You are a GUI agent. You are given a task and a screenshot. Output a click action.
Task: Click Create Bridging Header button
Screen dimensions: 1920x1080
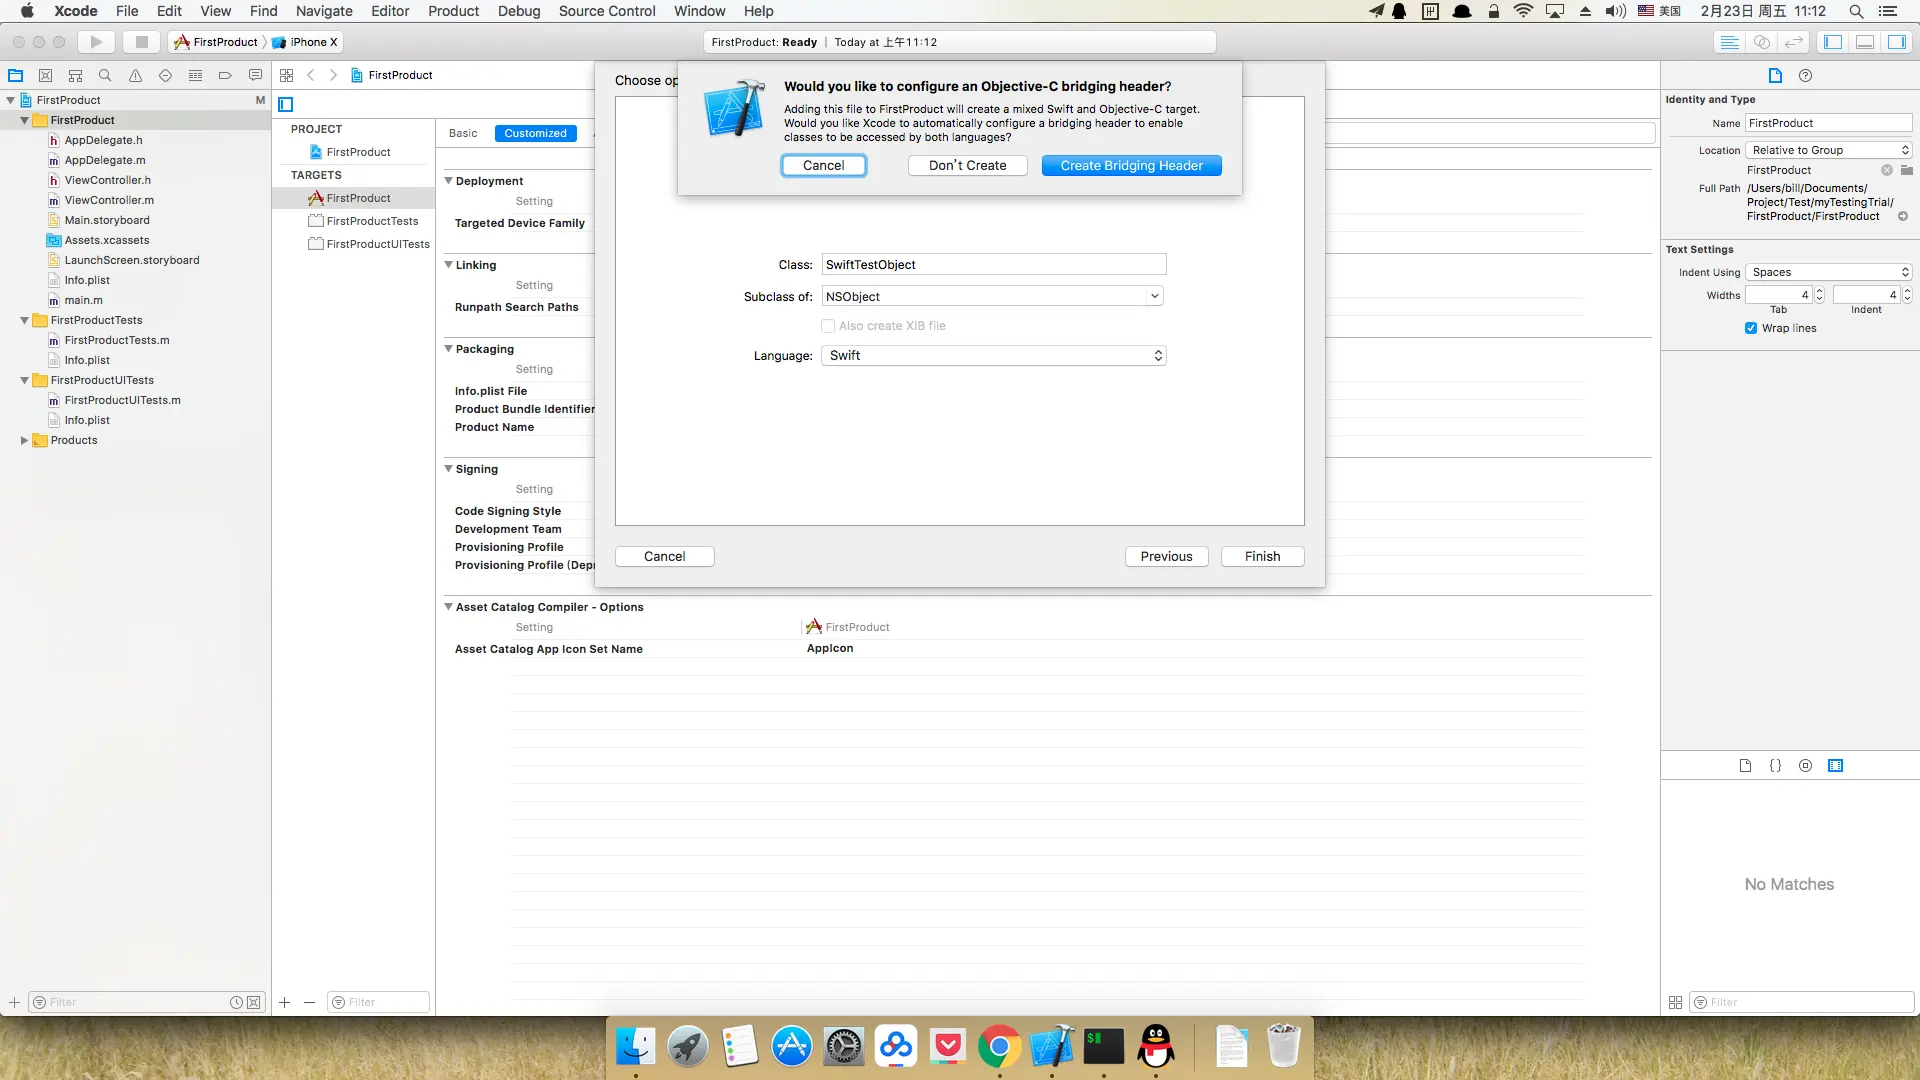[x=1131, y=165]
